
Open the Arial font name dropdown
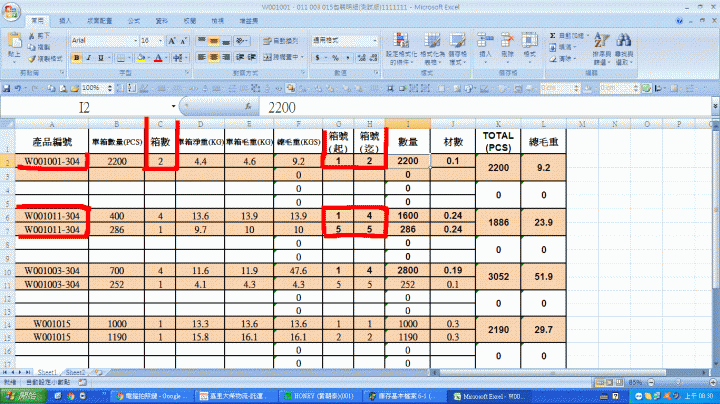[x=135, y=41]
